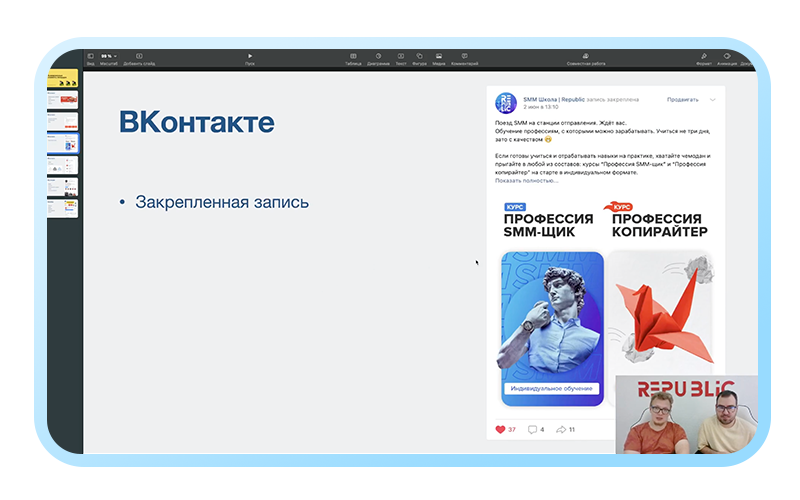Select the second slide thumbnail with red banner
This screenshot has height=500, width=800.
[62, 99]
